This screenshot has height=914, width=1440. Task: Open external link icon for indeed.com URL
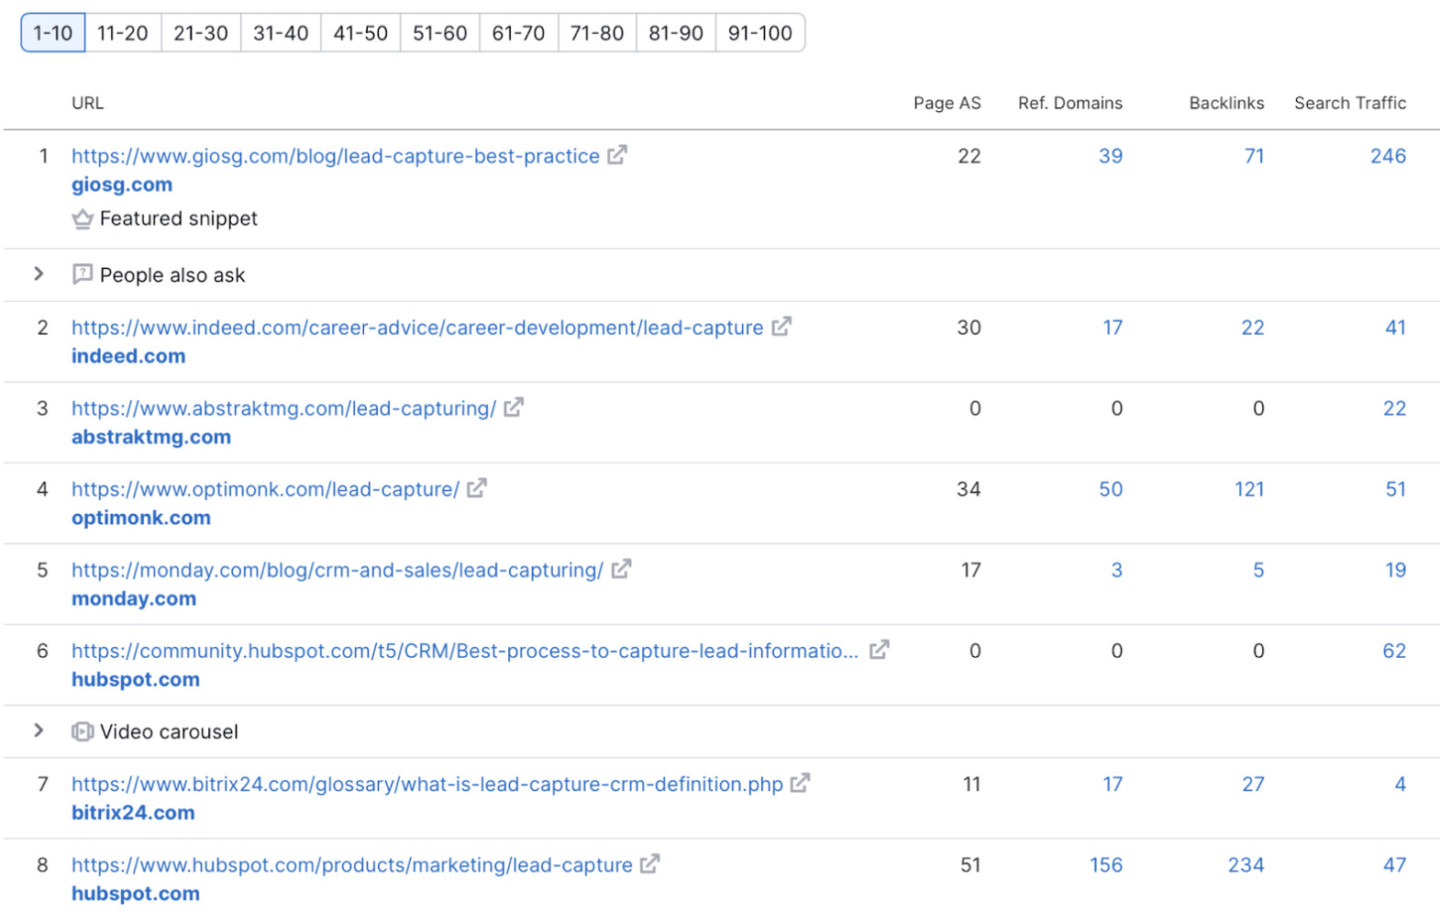781,326
